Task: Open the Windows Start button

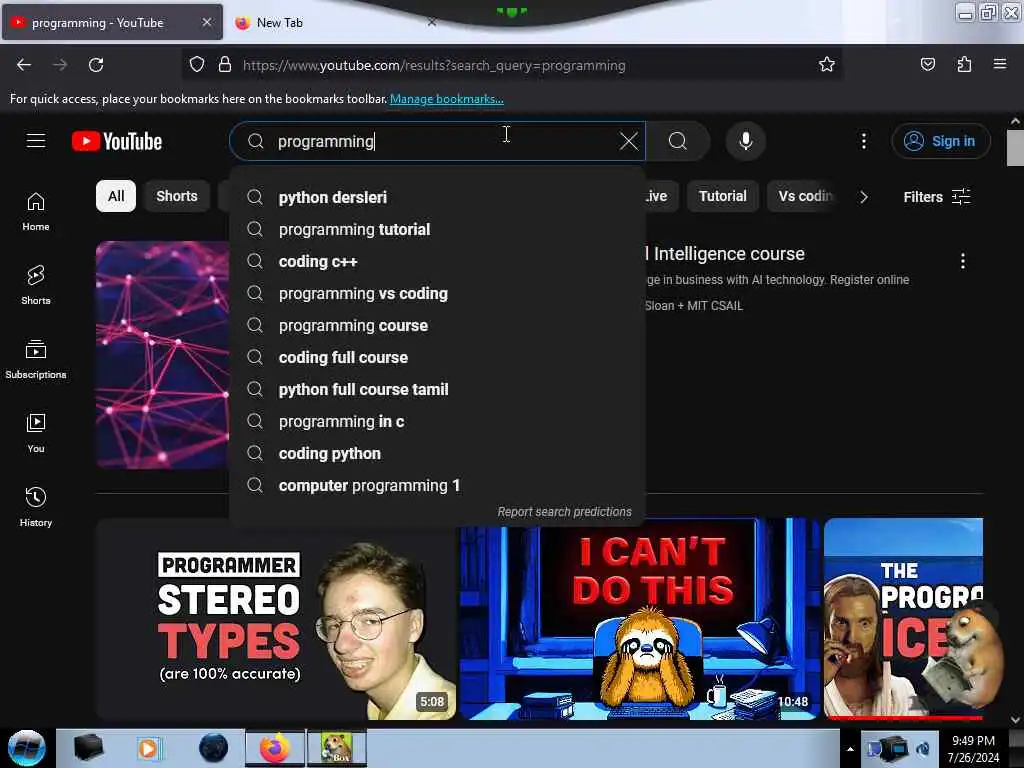Action: 27,748
